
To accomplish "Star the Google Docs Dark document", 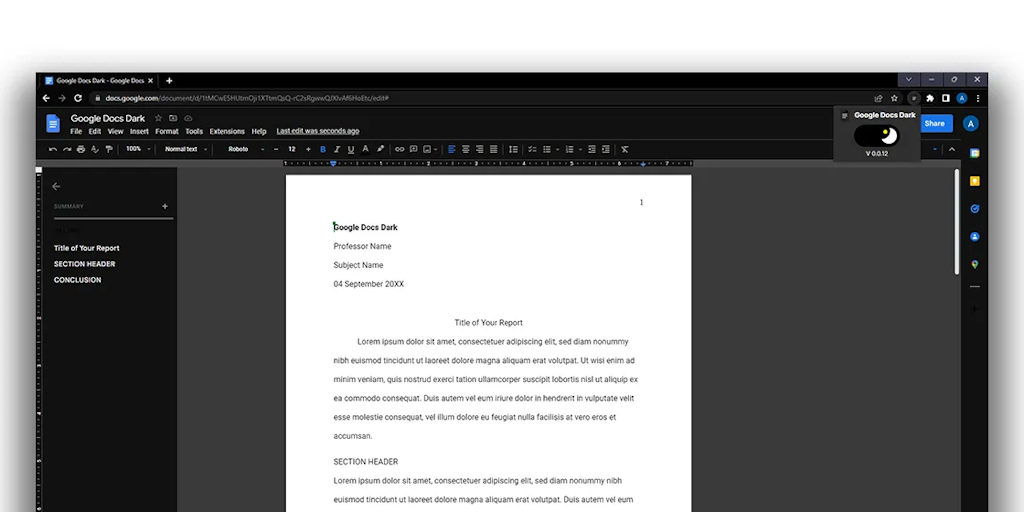I will 158,118.
